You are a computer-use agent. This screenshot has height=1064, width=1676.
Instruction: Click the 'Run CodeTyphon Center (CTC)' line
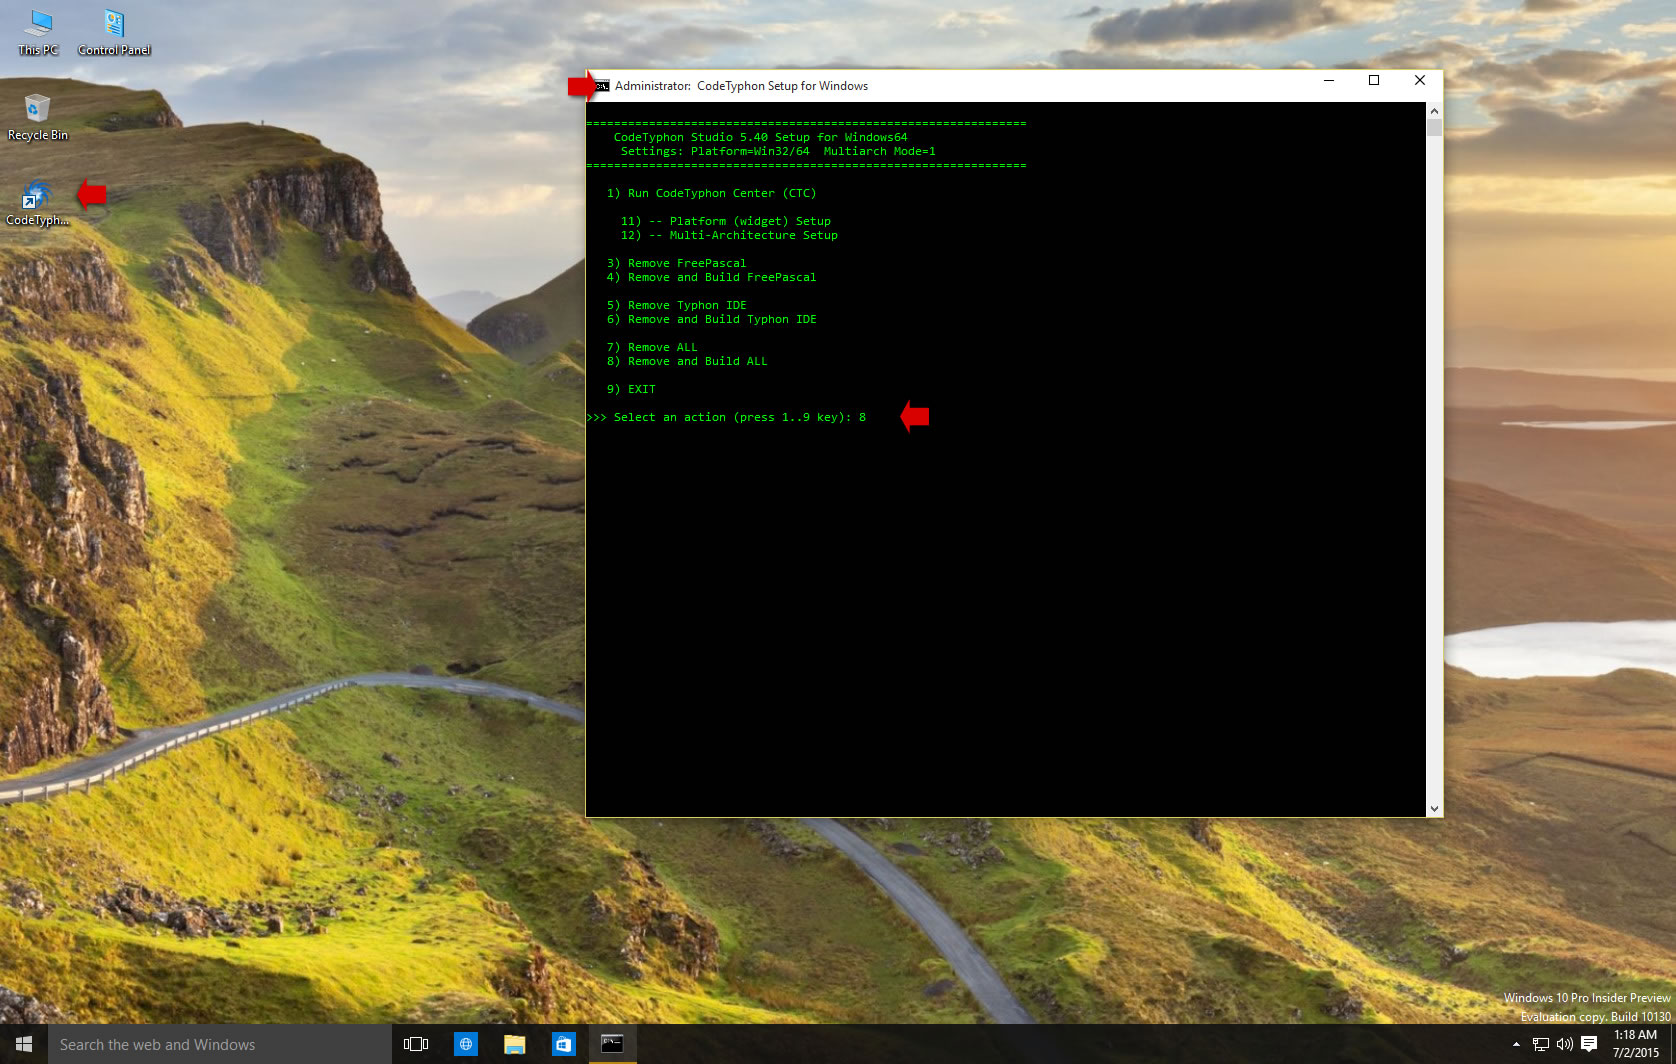[711, 193]
